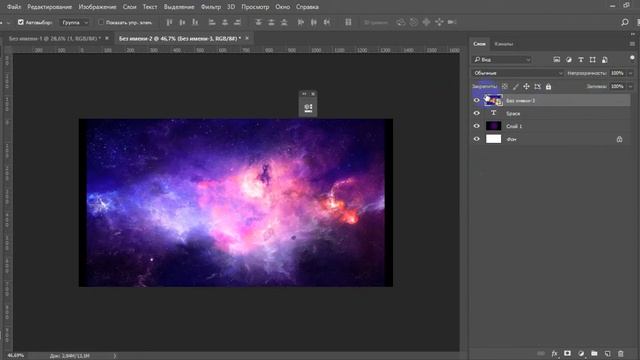This screenshot has height=360, width=640.
Task: Hide the Без имени-3 smart object layer
Action: coord(476,100)
